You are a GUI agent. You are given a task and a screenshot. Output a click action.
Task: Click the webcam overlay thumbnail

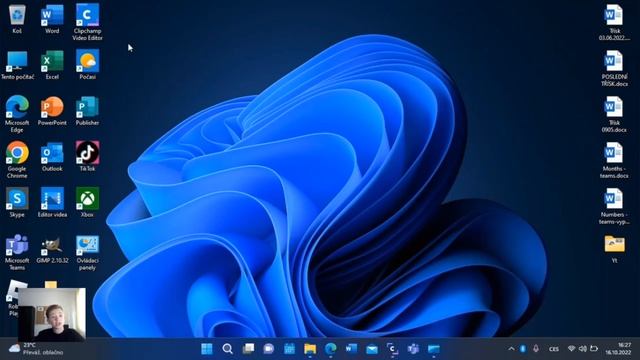[52, 314]
